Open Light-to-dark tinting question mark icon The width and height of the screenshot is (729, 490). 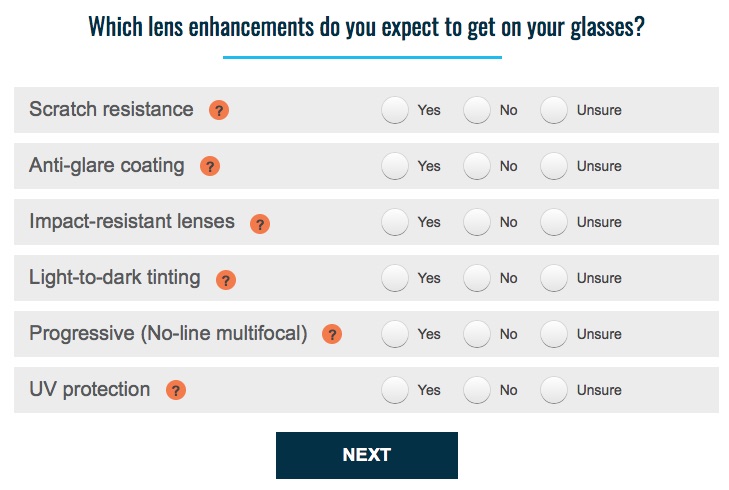(226, 280)
